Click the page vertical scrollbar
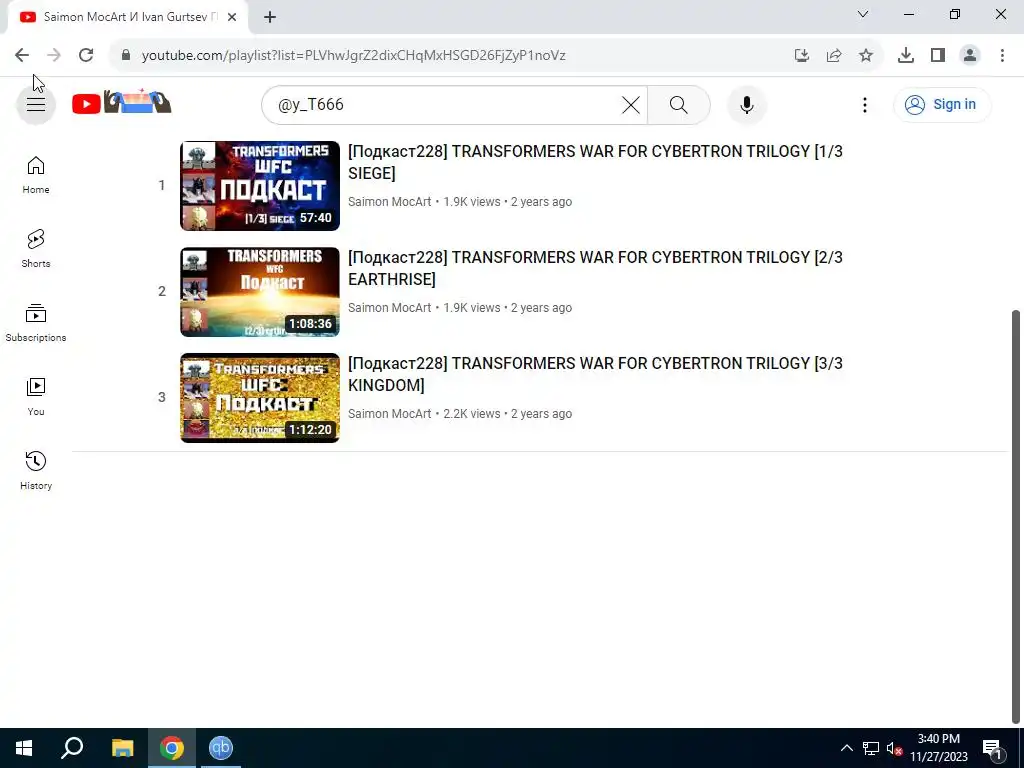This screenshot has width=1024, height=768. (x=1016, y=516)
